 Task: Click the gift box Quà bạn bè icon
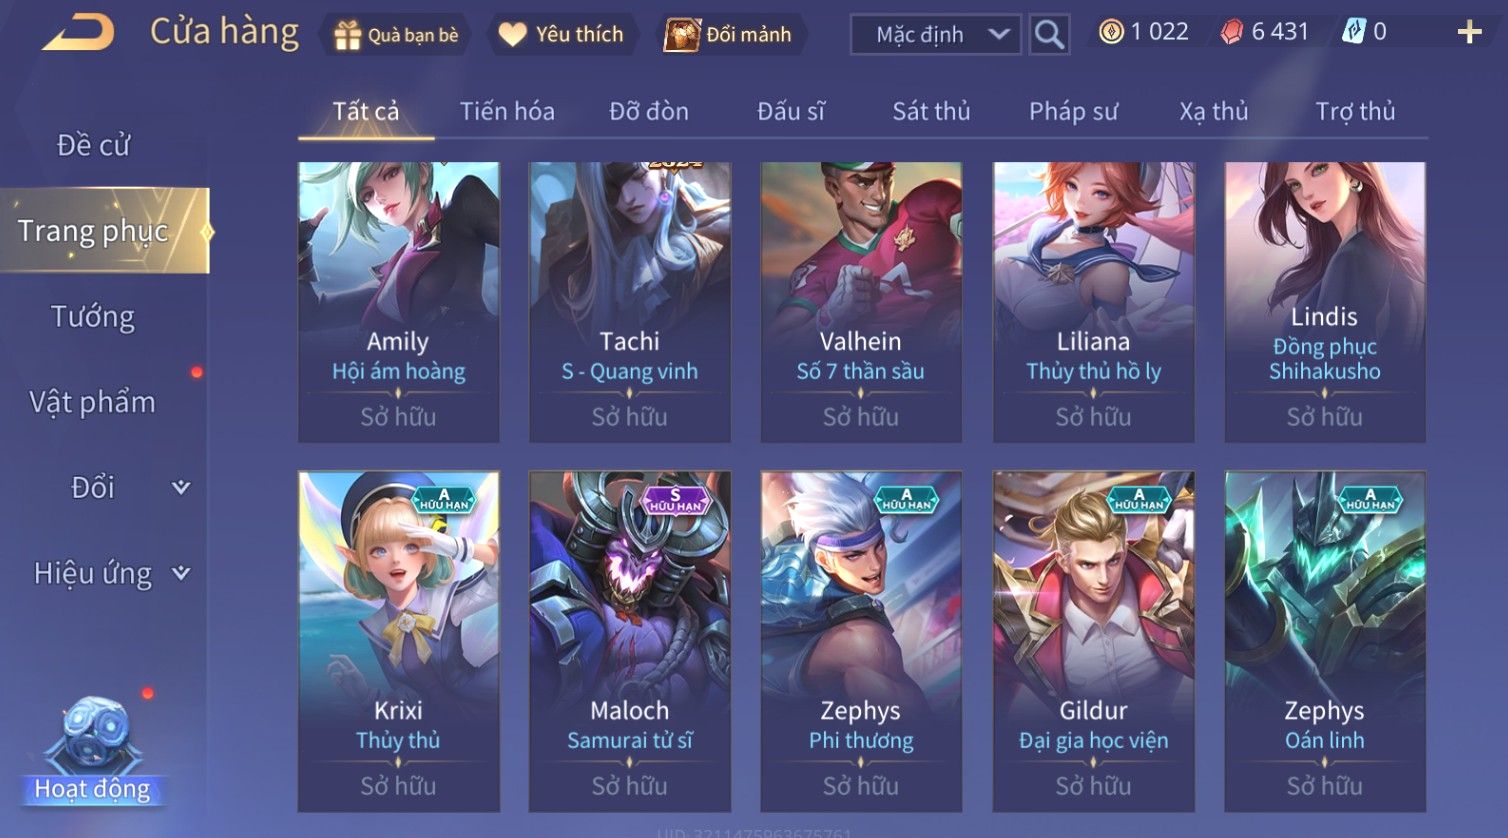(347, 35)
